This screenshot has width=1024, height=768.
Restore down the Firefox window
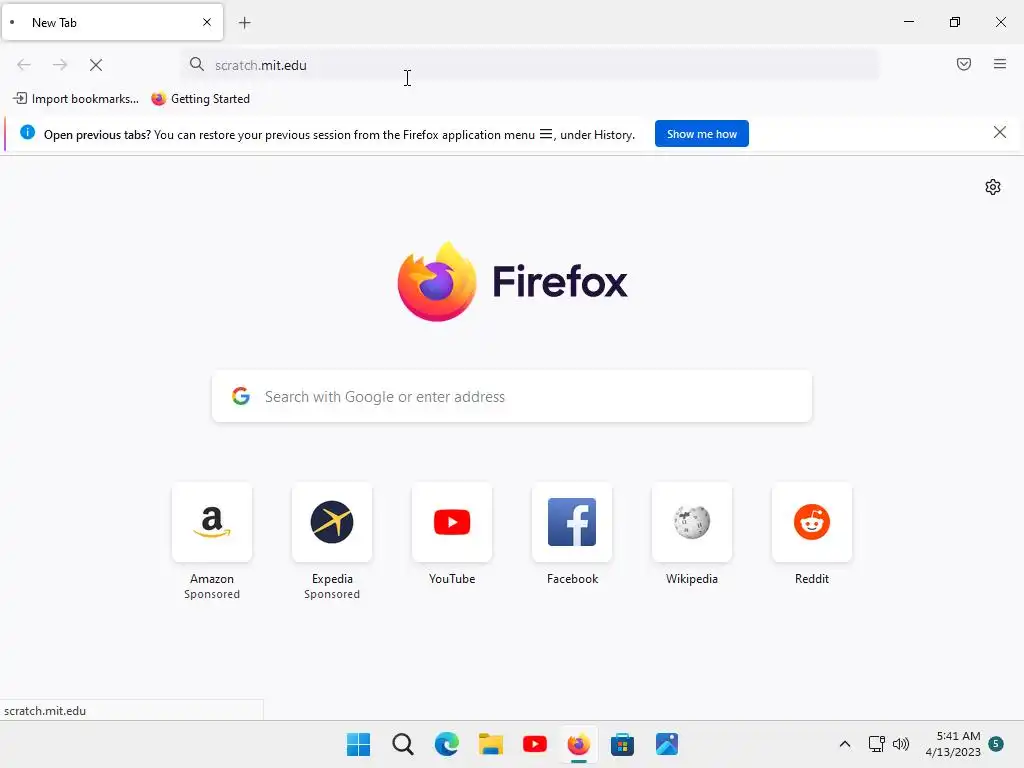pyautogui.click(x=955, y=22)
